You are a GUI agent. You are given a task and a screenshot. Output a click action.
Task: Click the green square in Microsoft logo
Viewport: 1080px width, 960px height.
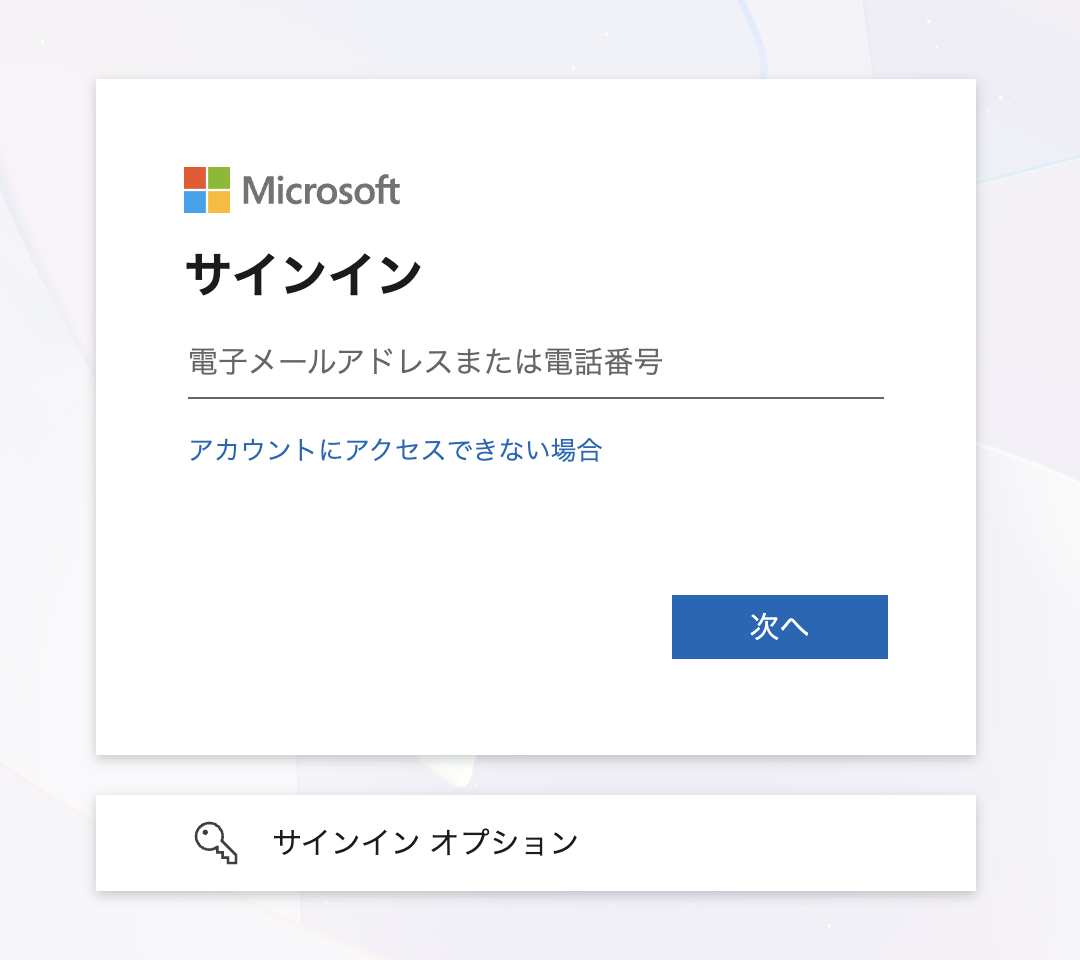coord(219,178)
